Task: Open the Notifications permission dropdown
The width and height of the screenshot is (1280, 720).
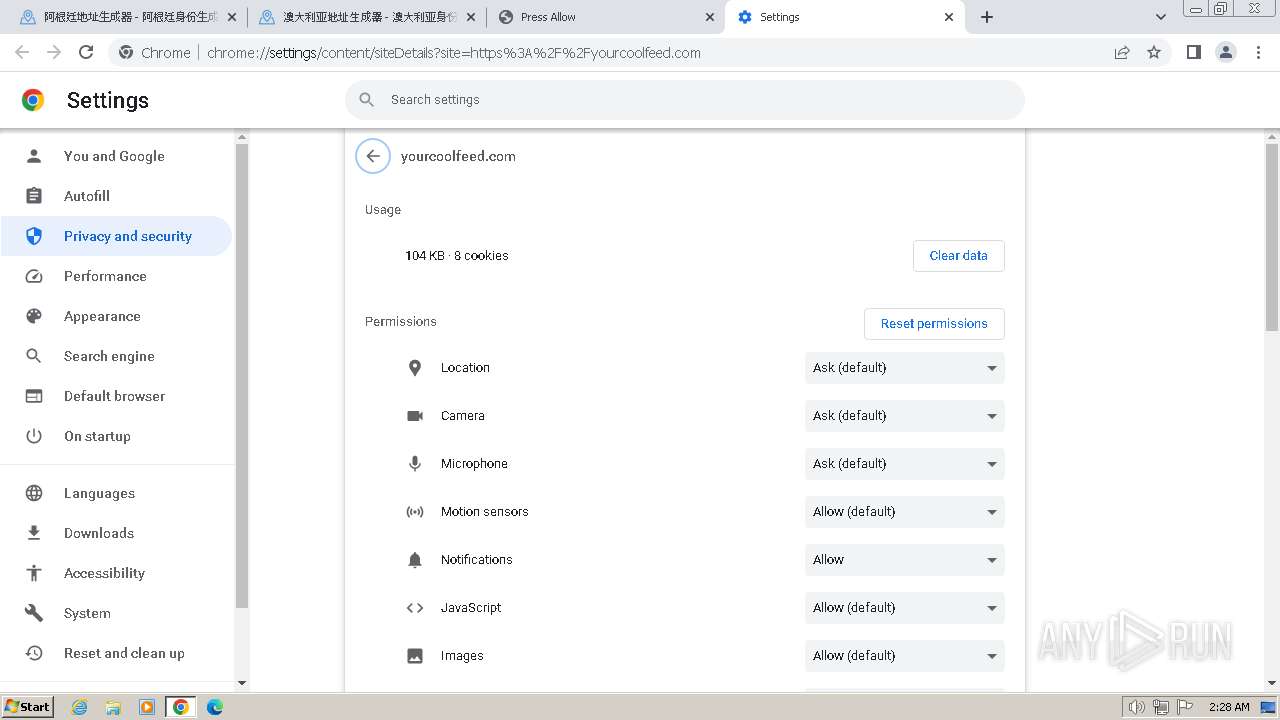Action: pos(905,560)
